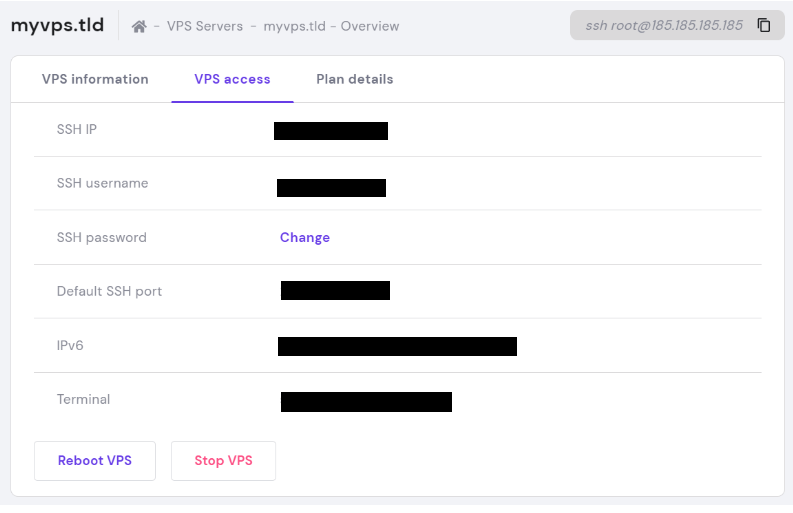Click the redacted Default SSH port value
The image size is (793, 513).
coord(335,290)
